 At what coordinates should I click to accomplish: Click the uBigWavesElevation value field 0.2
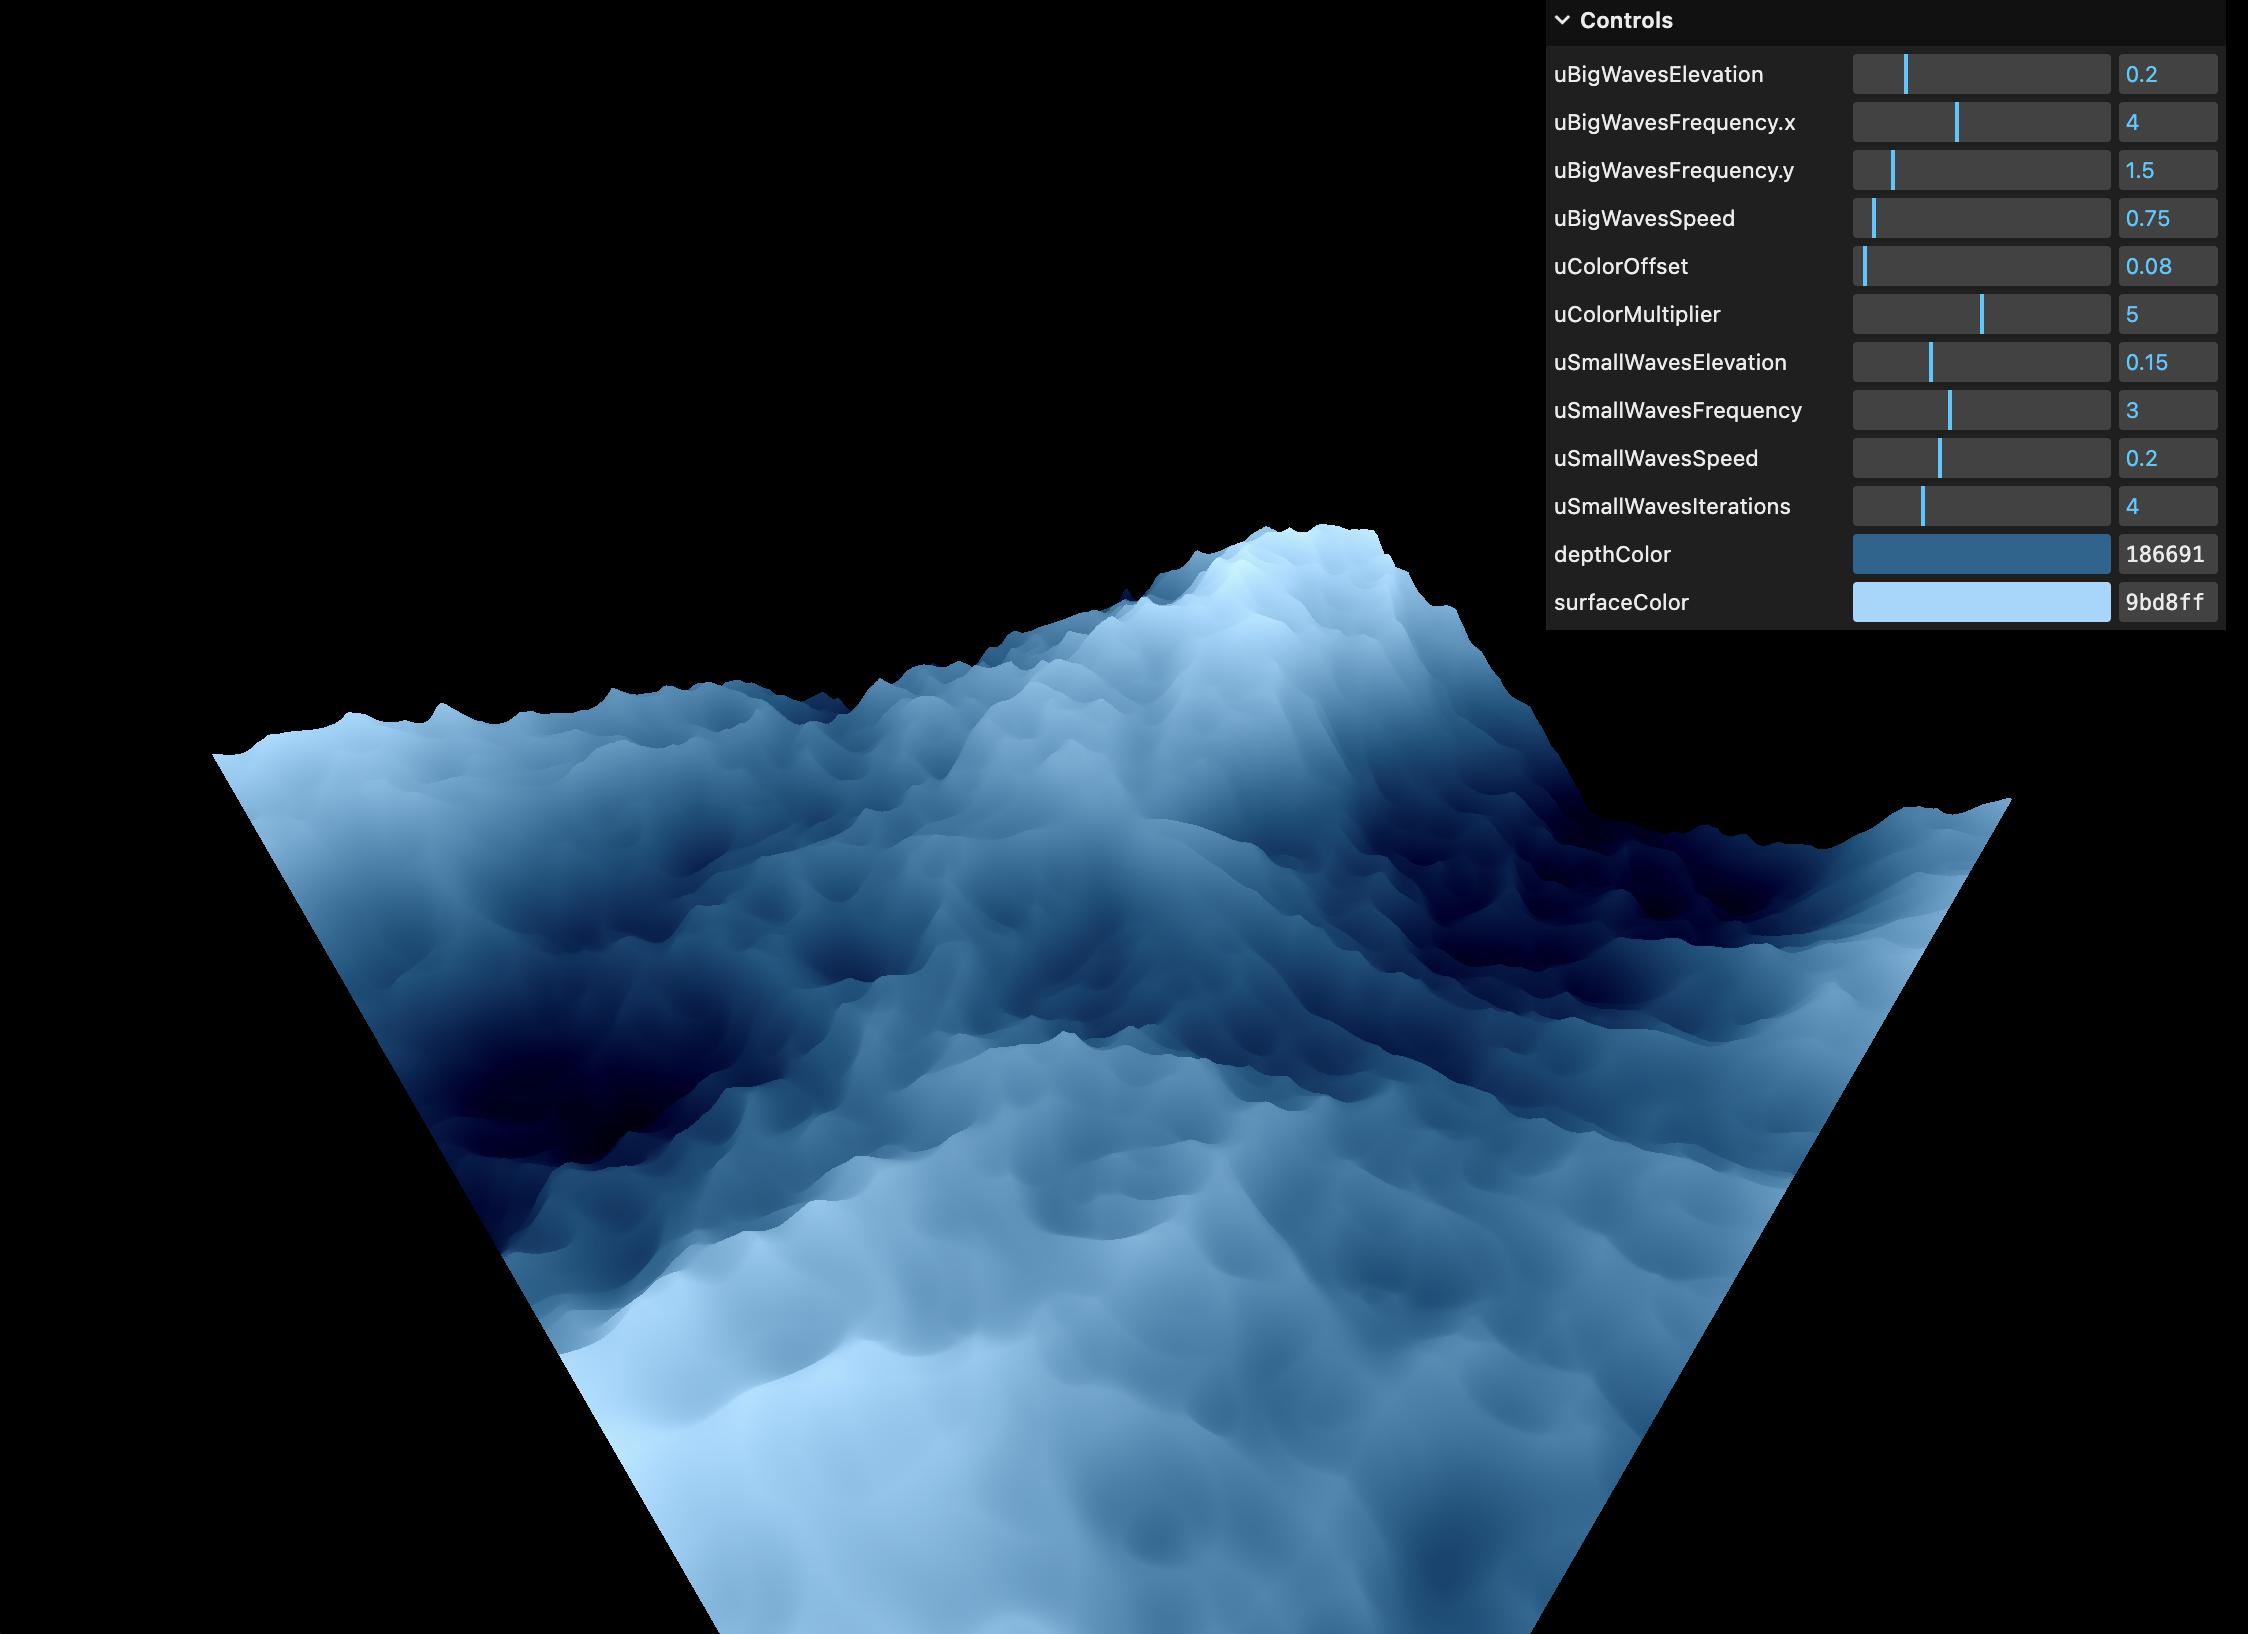point(2166,74)
